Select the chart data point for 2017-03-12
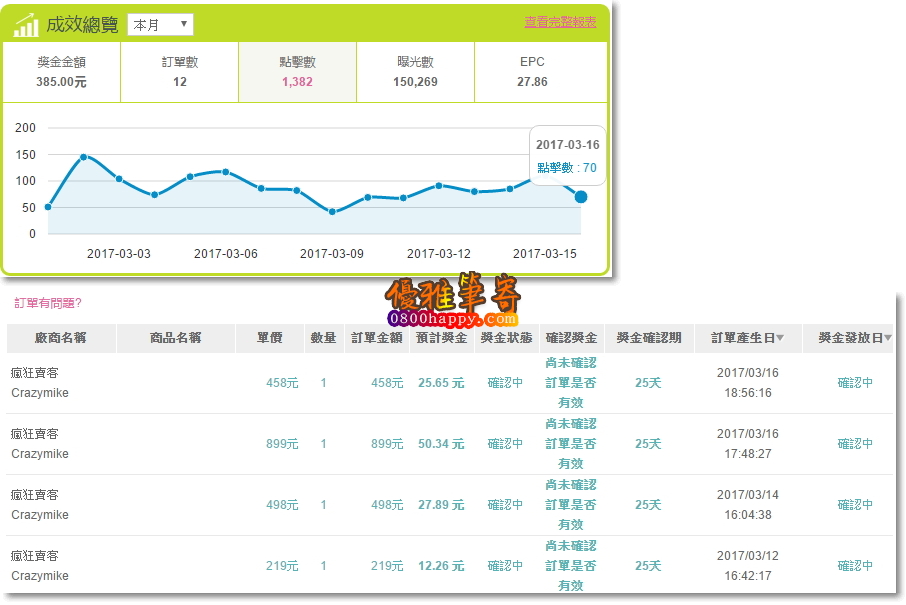The width and height of the screenshot is (906, 605). pyautogui.click(x=439, y=185)
